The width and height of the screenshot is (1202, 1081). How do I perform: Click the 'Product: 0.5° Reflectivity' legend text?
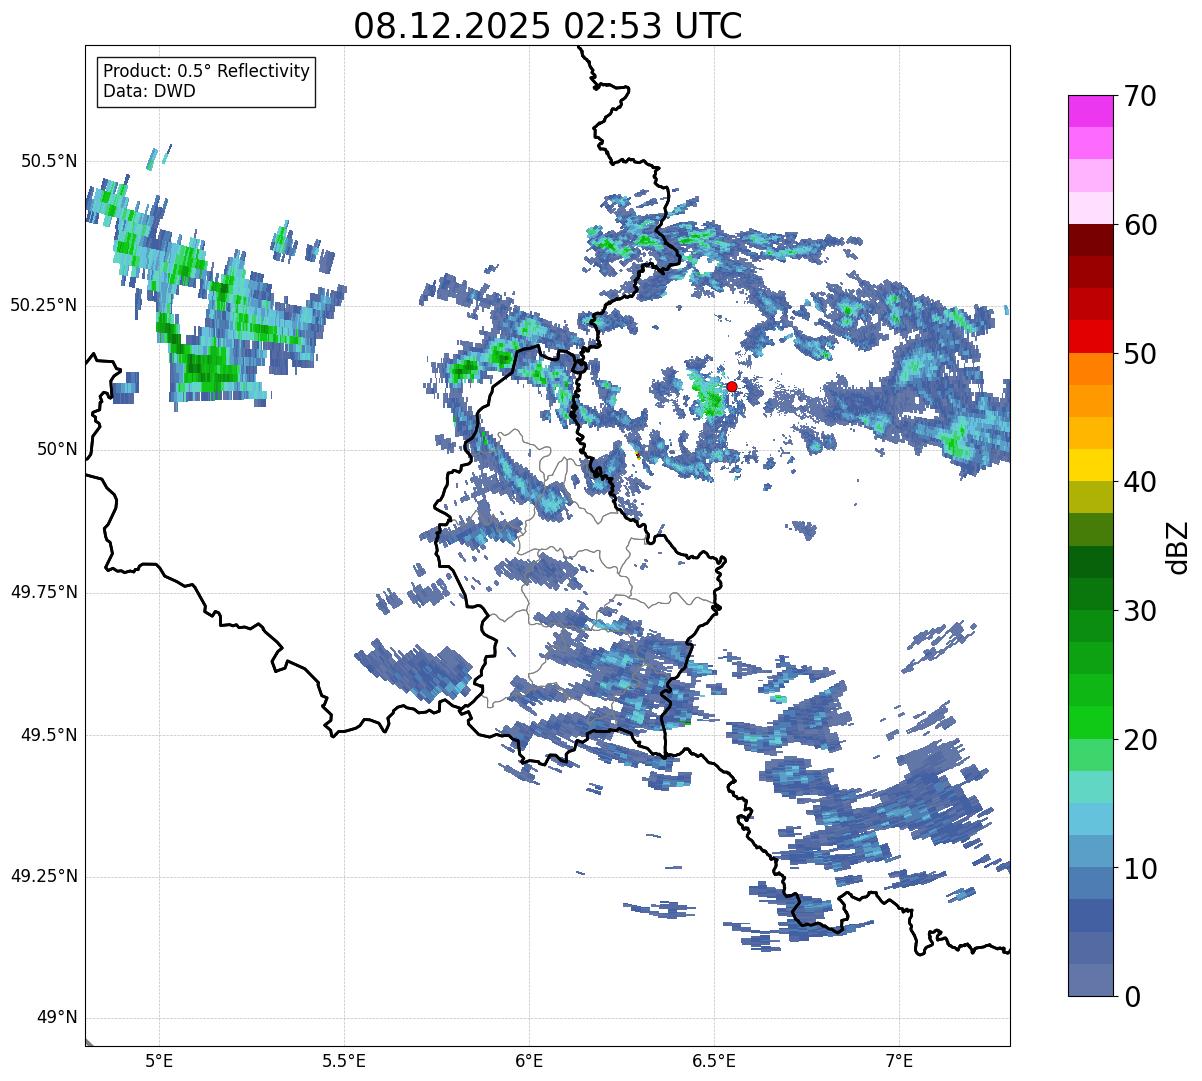(207, 71)
